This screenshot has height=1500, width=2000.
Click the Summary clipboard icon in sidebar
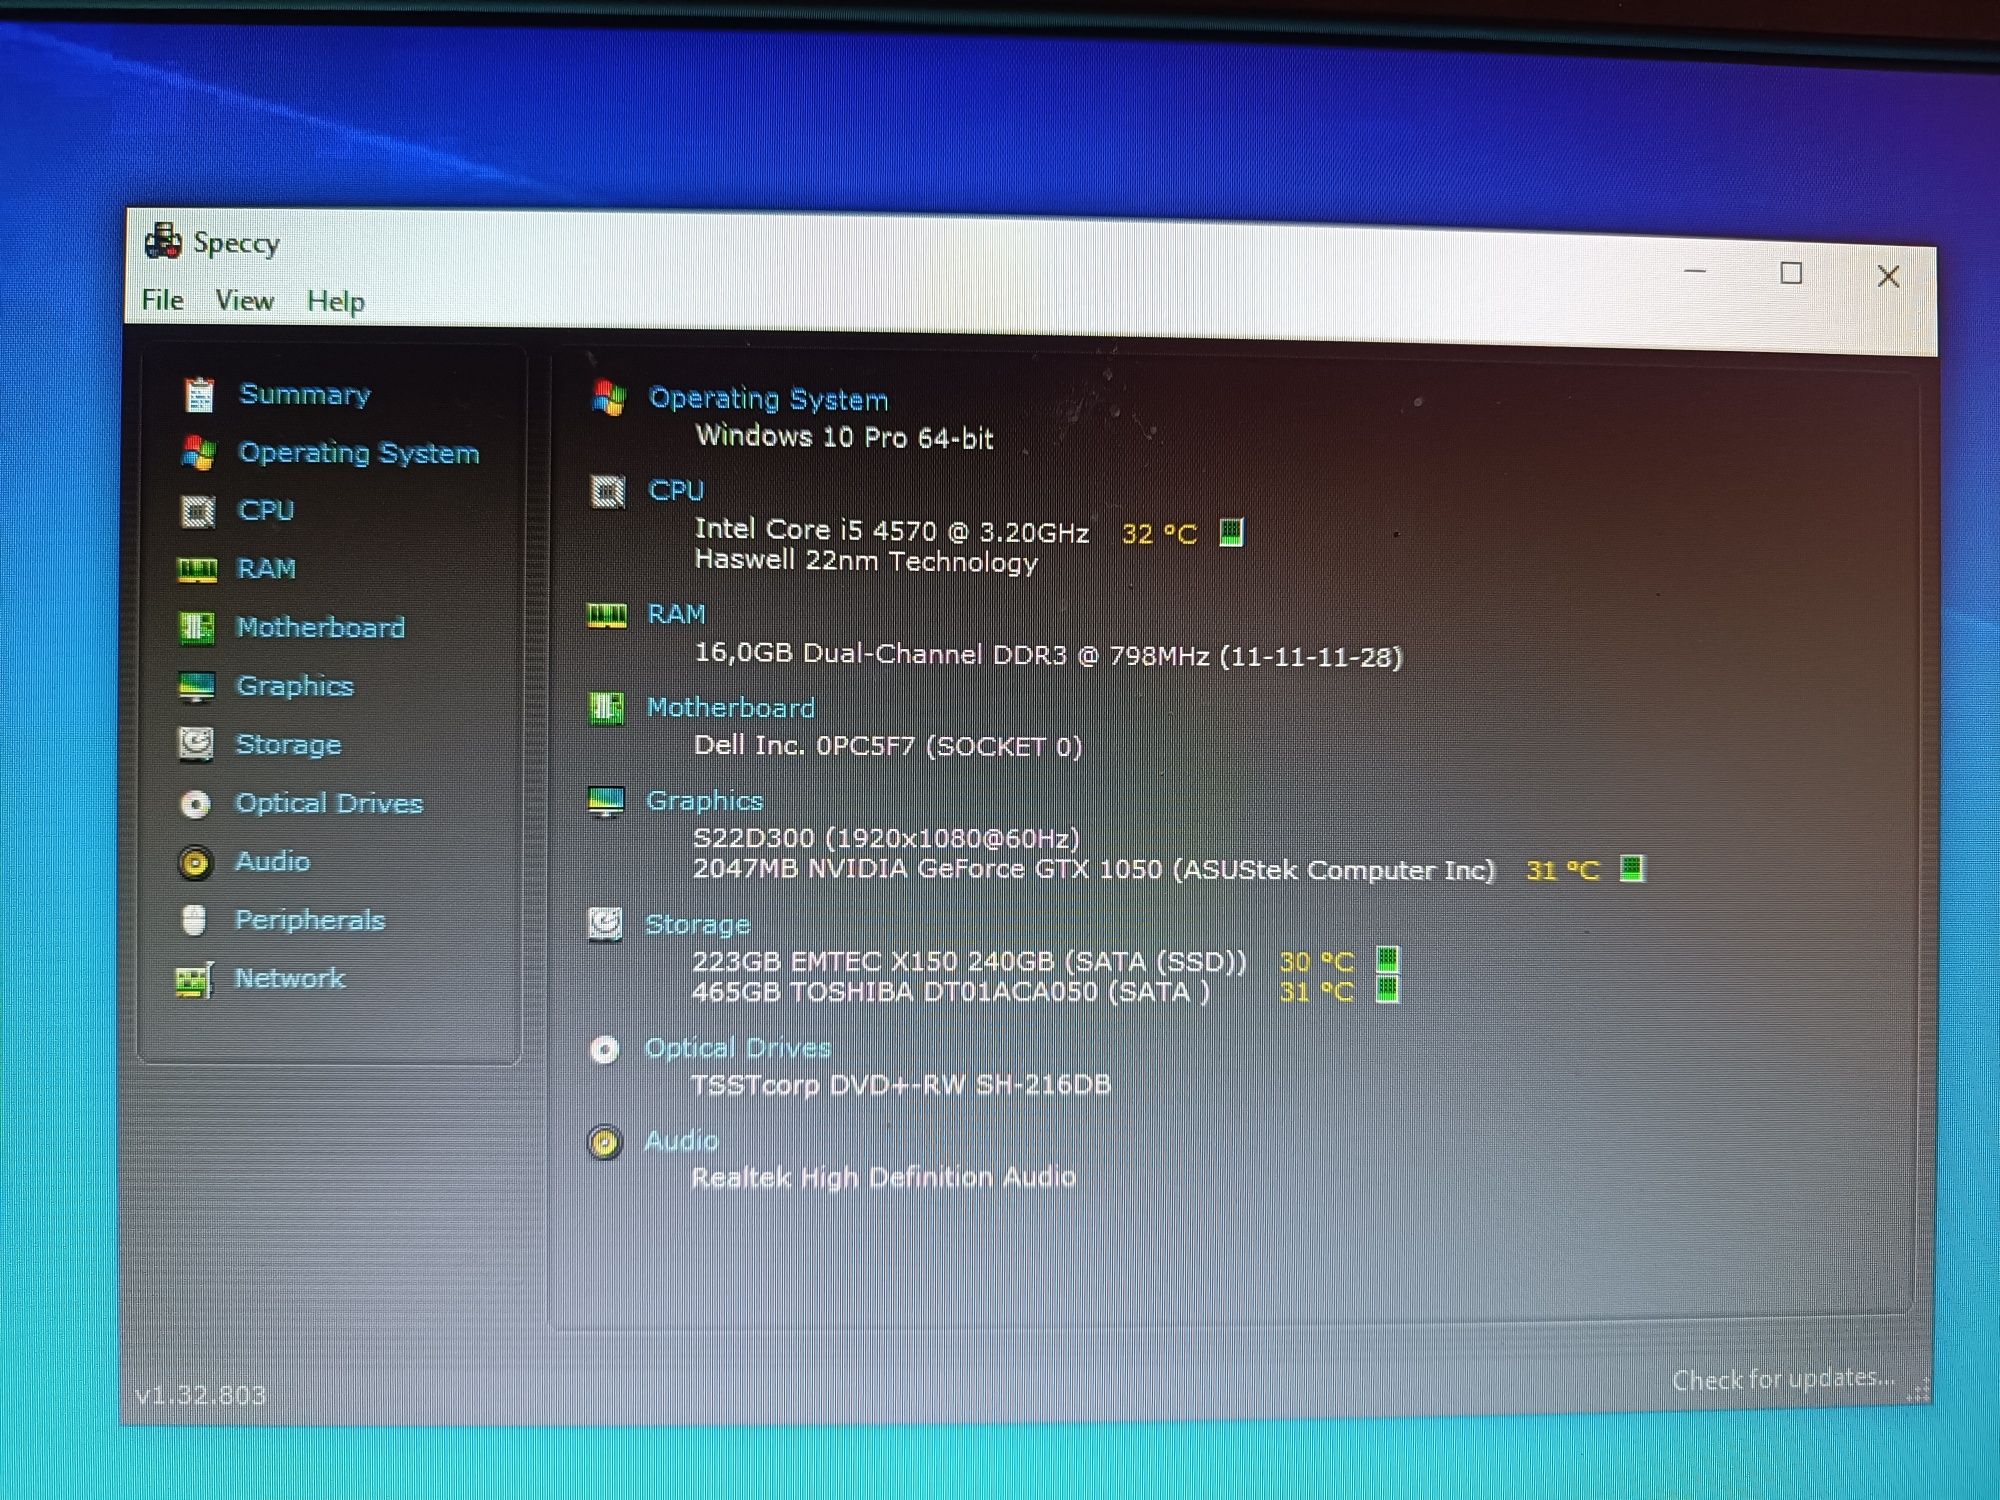tap(199, 394)
